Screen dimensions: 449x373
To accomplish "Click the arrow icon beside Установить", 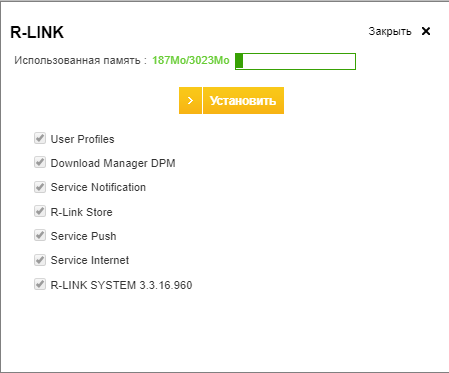I will coord(190,100).
